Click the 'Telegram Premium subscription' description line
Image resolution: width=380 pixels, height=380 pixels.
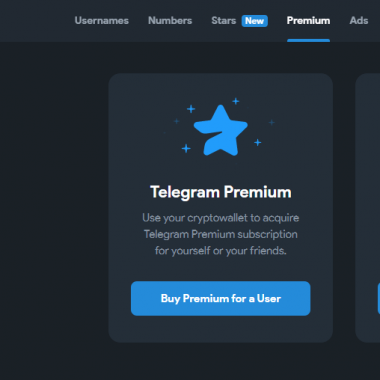click(x=221, y=234)
